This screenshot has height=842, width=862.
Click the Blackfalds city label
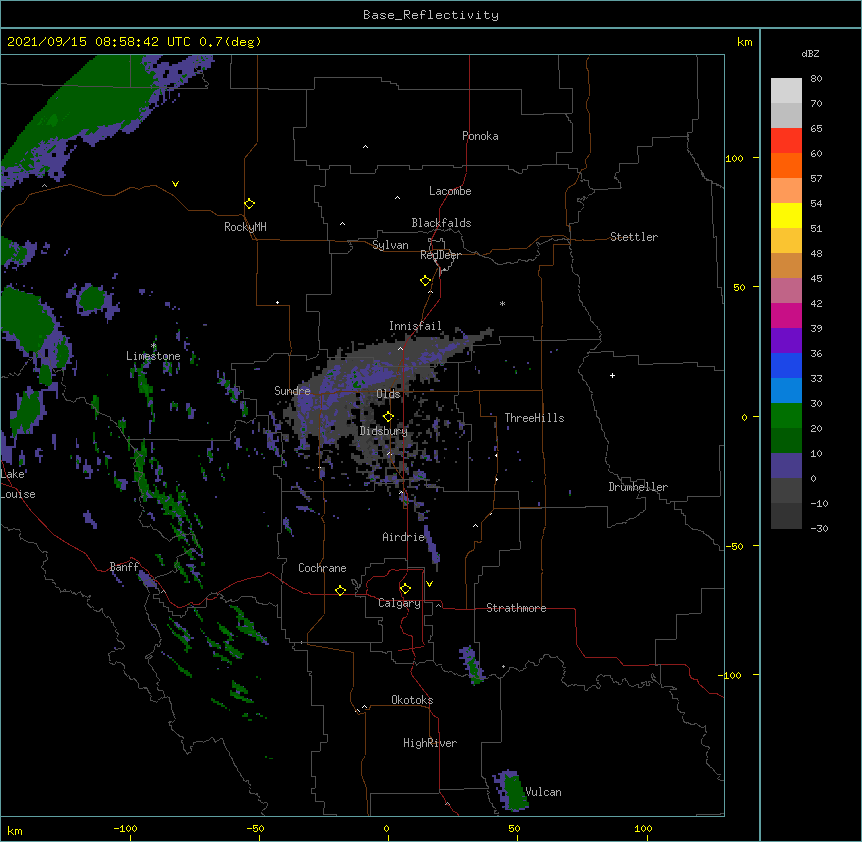point(441,223)
